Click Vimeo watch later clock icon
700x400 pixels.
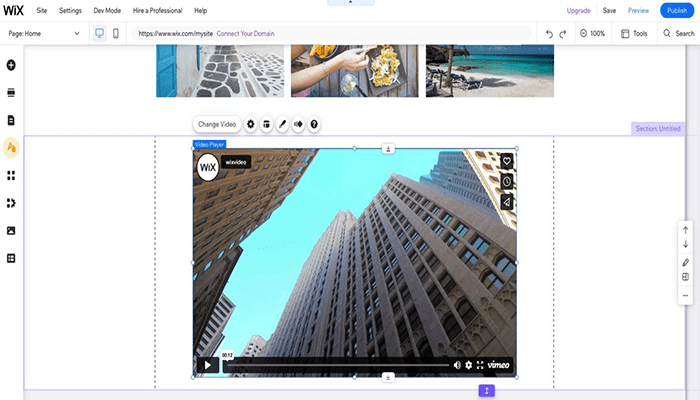point(507,182)
